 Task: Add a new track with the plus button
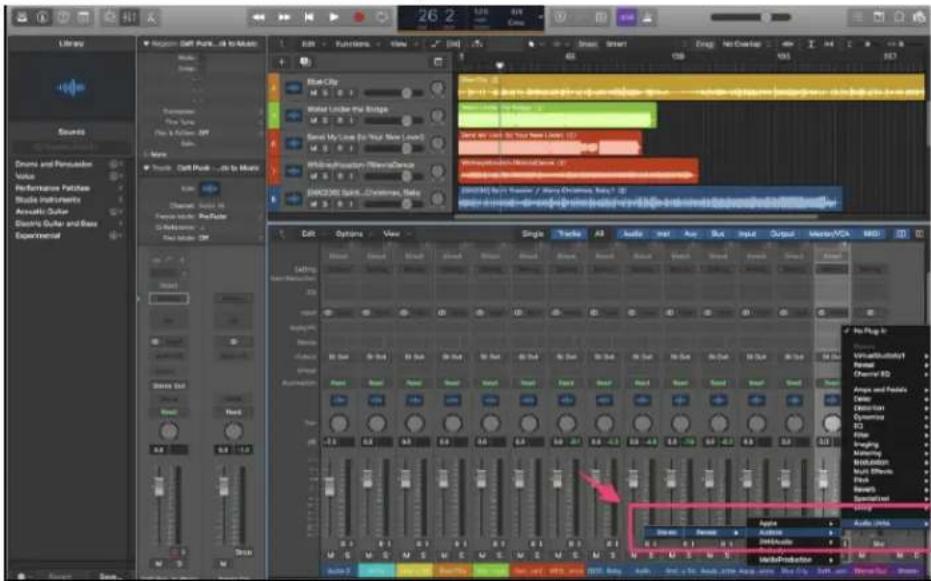[281, 62]
